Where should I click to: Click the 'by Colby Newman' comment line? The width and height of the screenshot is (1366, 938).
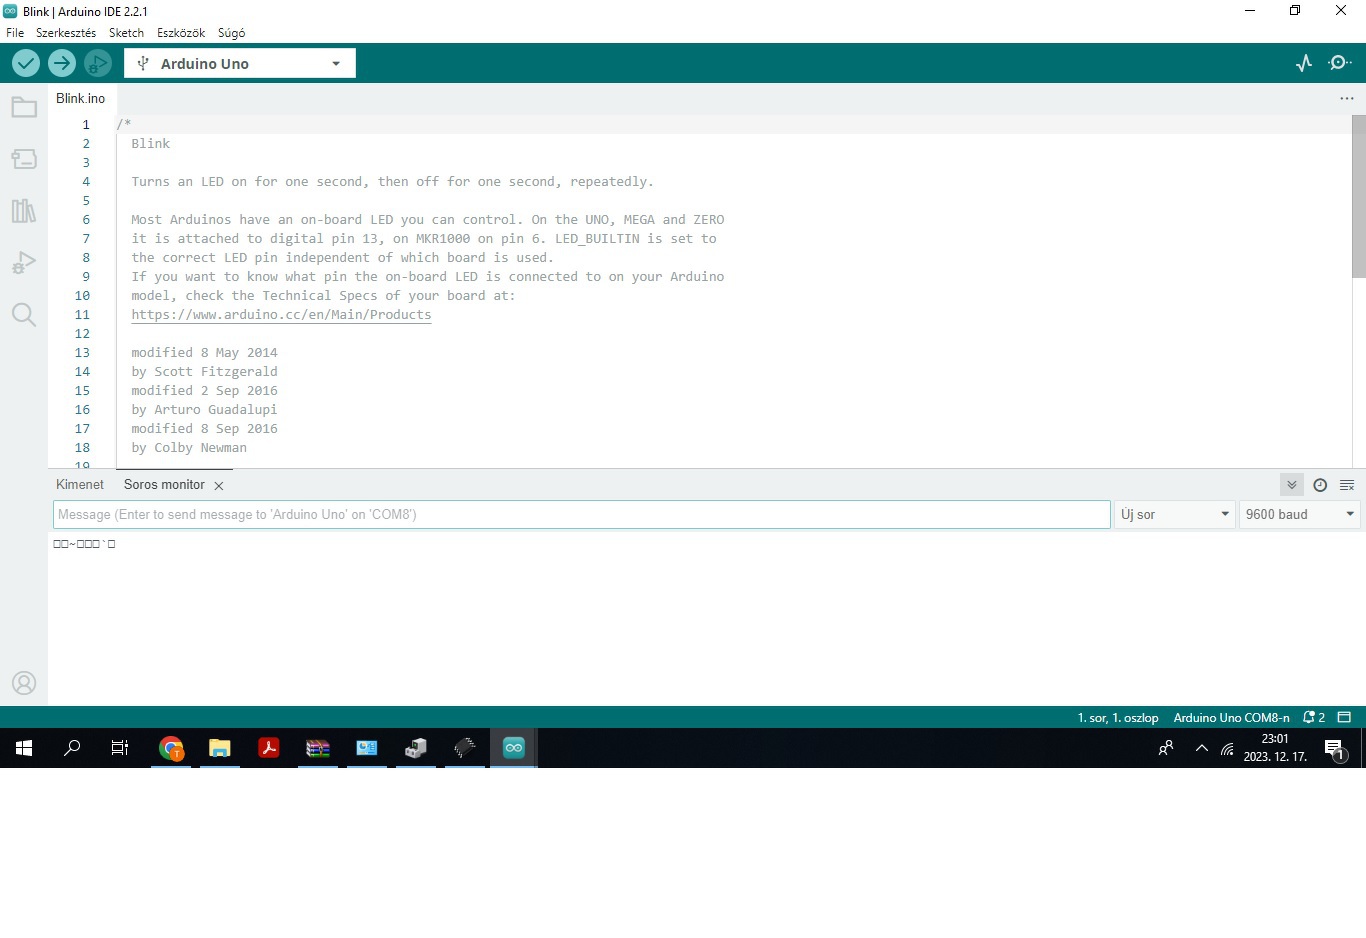(x=189, y=447)
